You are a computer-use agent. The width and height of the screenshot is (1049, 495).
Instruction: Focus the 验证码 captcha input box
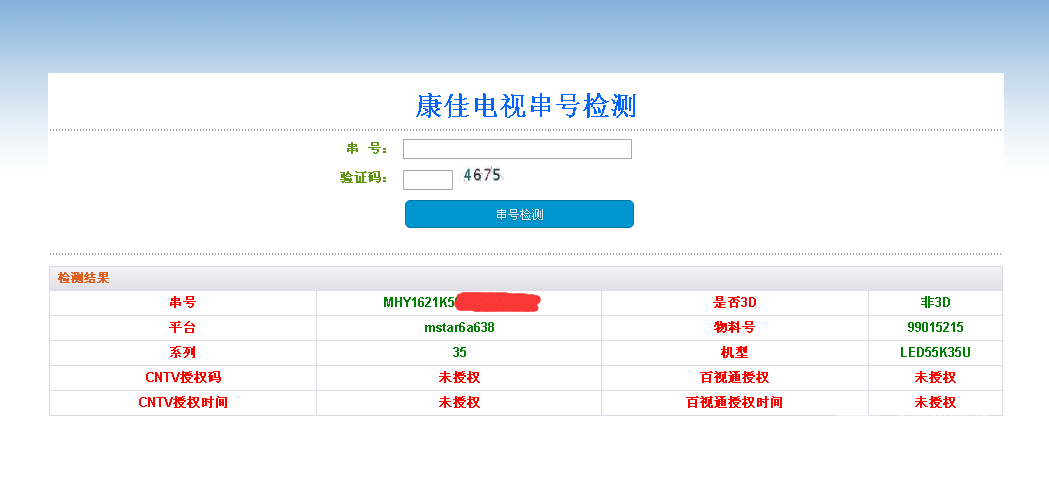coord(428,180)
